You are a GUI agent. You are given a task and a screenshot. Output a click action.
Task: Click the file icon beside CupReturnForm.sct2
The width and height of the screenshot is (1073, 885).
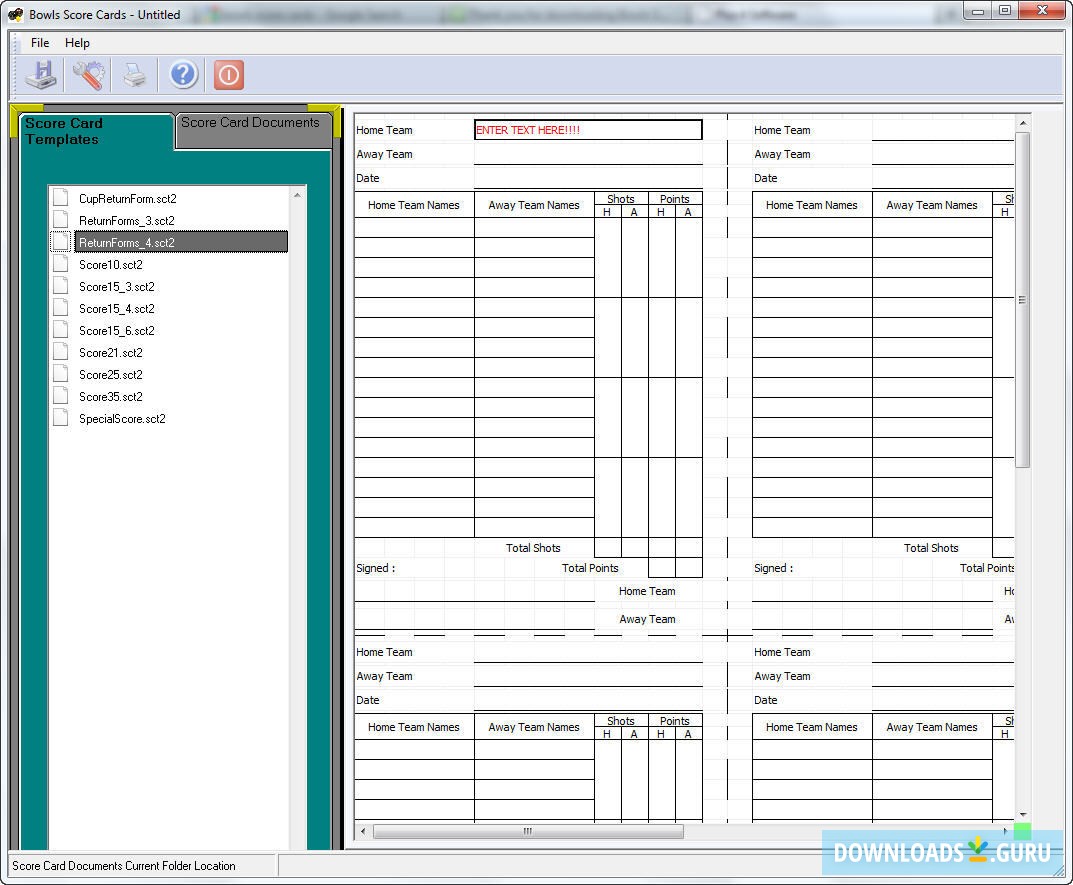tap(62, 198)
